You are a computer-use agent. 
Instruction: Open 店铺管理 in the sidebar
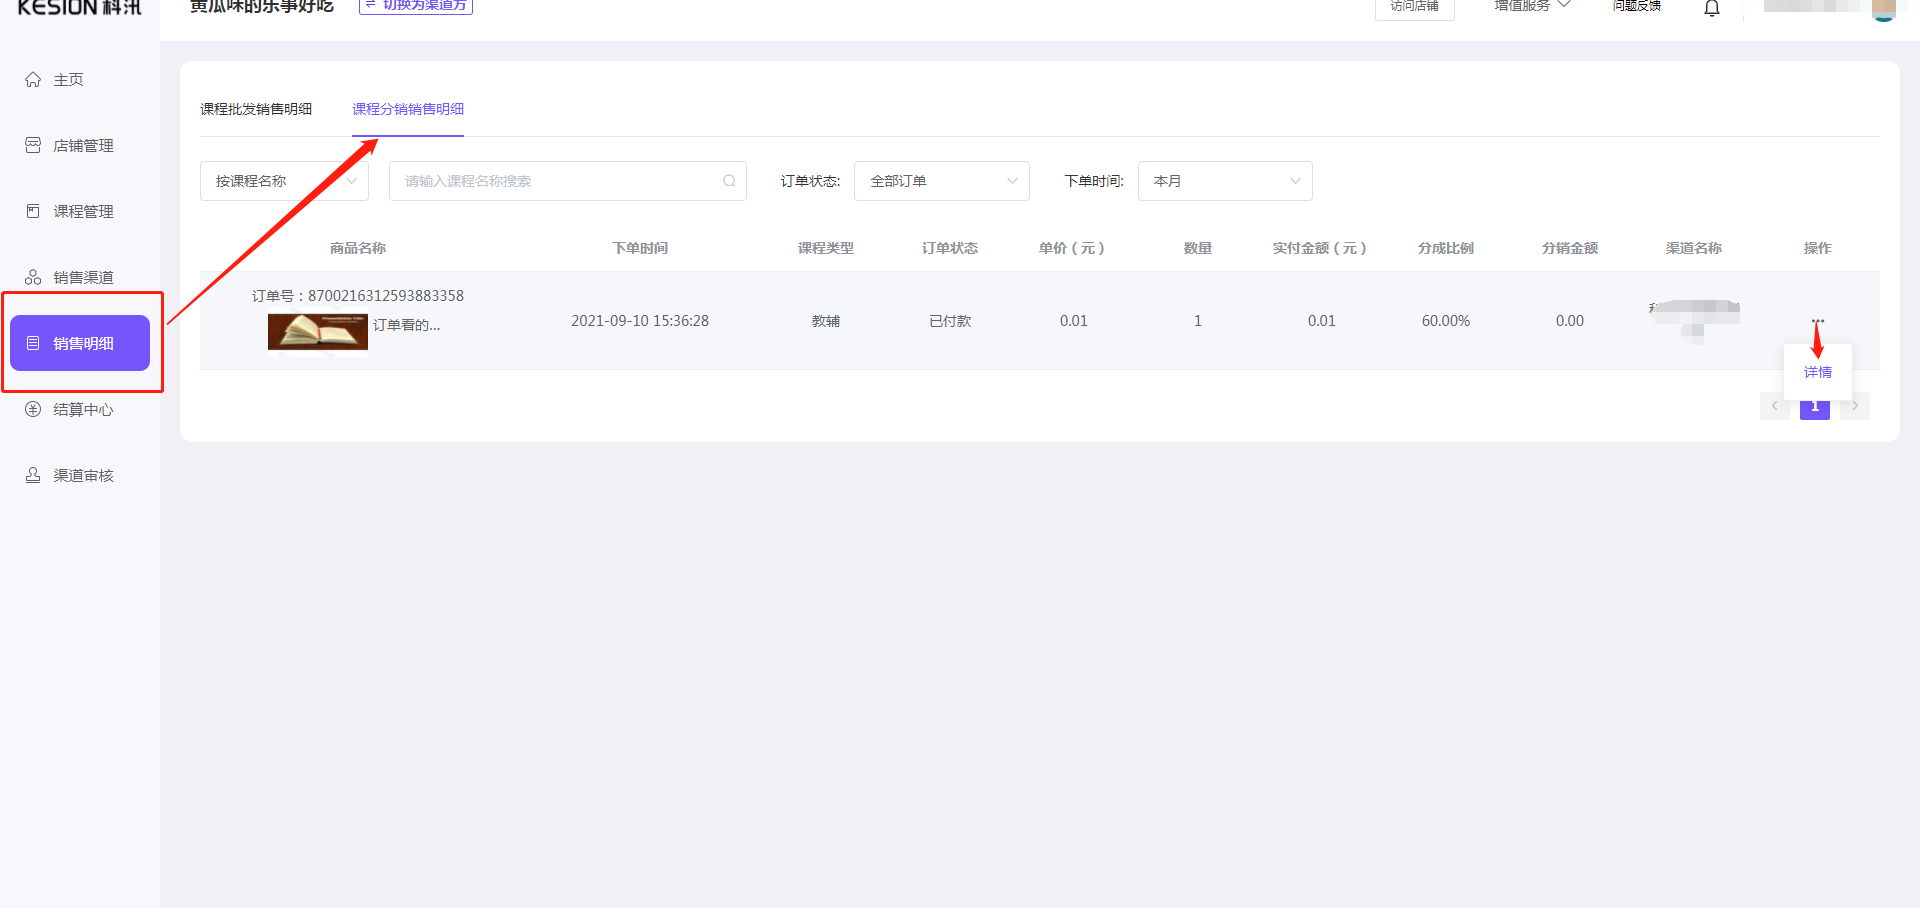[x=82, y=146]
